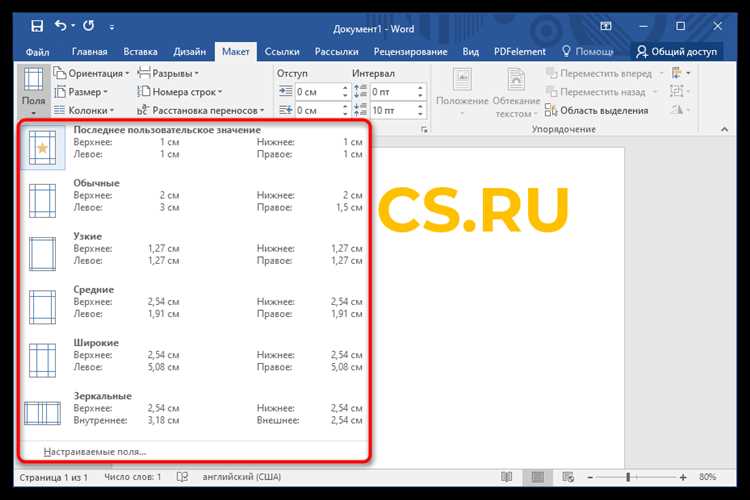This screenshot has width=750, height=500.
Task: Click the zoom slider handle
Action: pyautogui.click(x=628, y=477)
